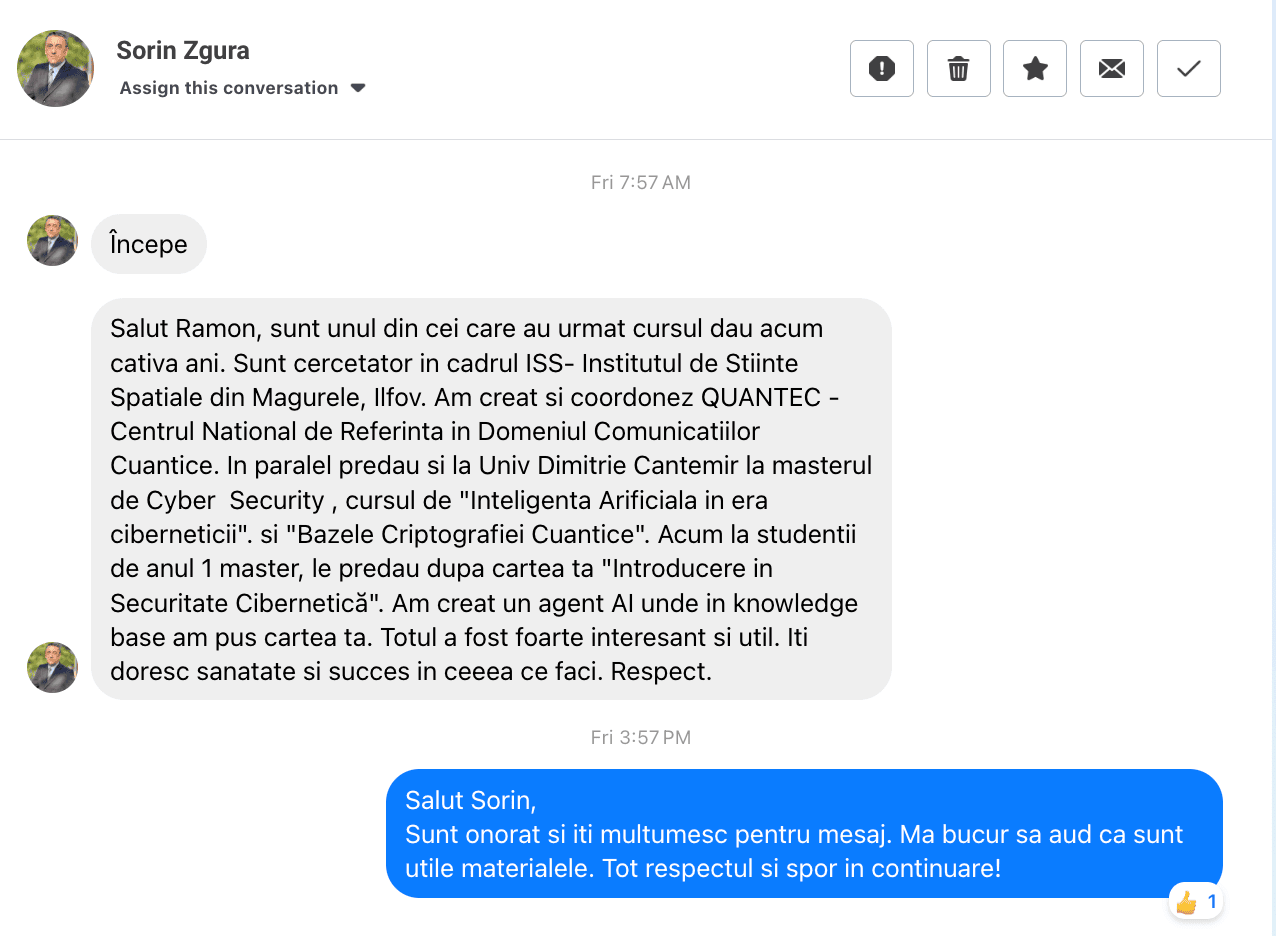The width and height of the screenshot is (1276, 936).
Task: Flag this conversation as spam
Action: [x=881, y=68]
